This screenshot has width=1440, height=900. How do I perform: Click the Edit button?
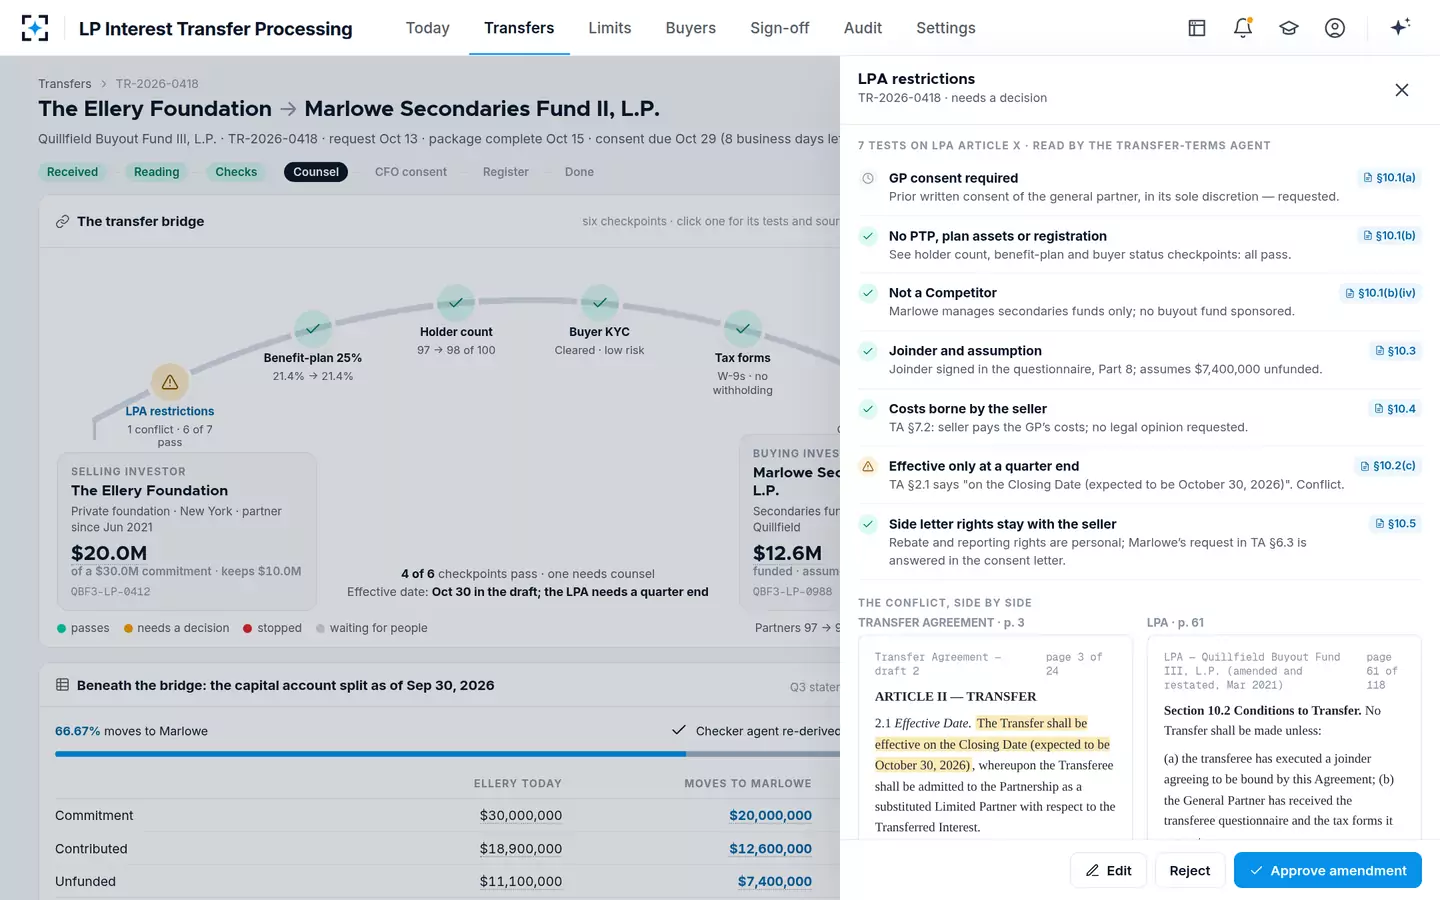click(1108, 870)
